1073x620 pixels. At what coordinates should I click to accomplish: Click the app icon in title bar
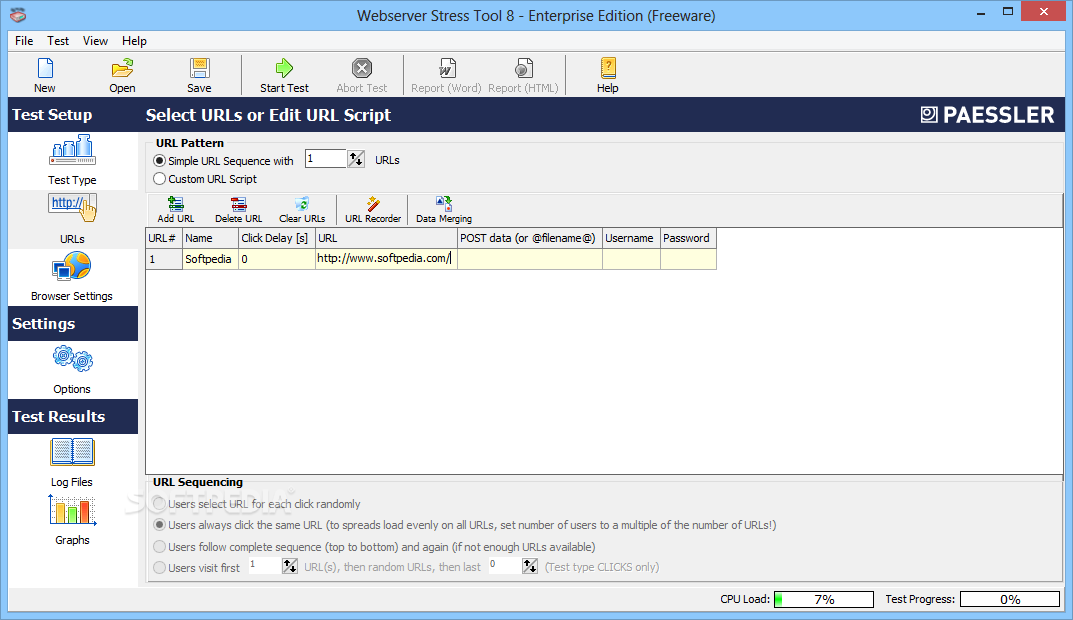[18, 14]
